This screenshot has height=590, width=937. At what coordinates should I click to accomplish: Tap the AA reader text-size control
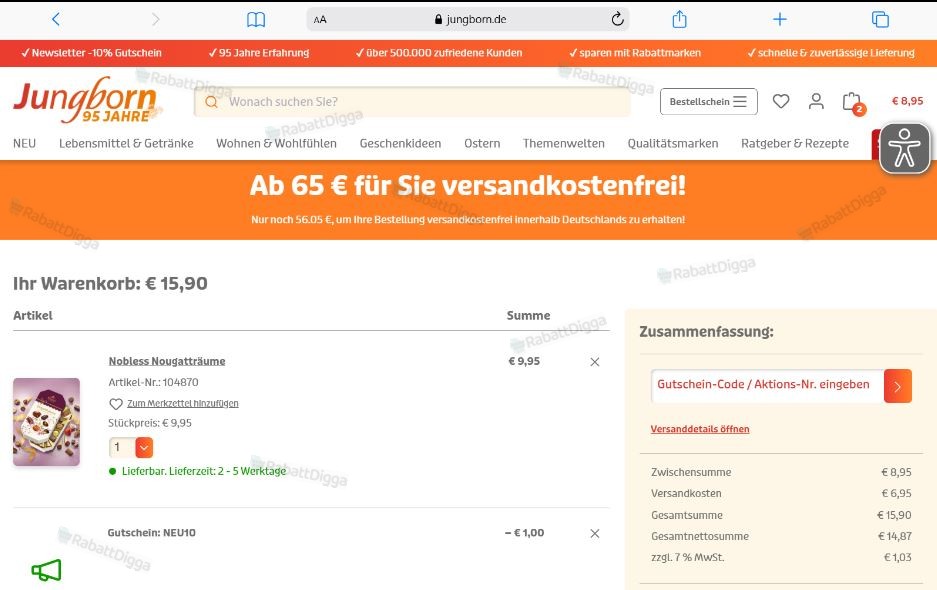(320, 20)
